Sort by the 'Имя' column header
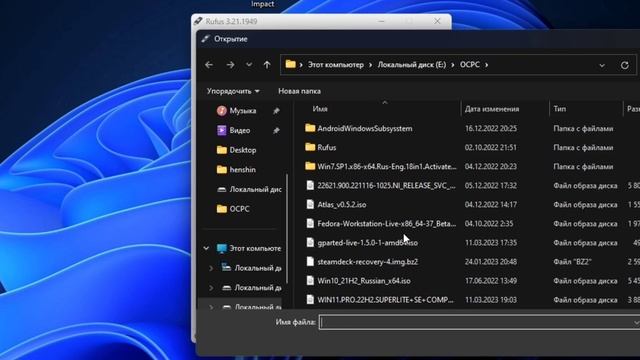Viewport: 640px width, 360px height. (320, 109)
